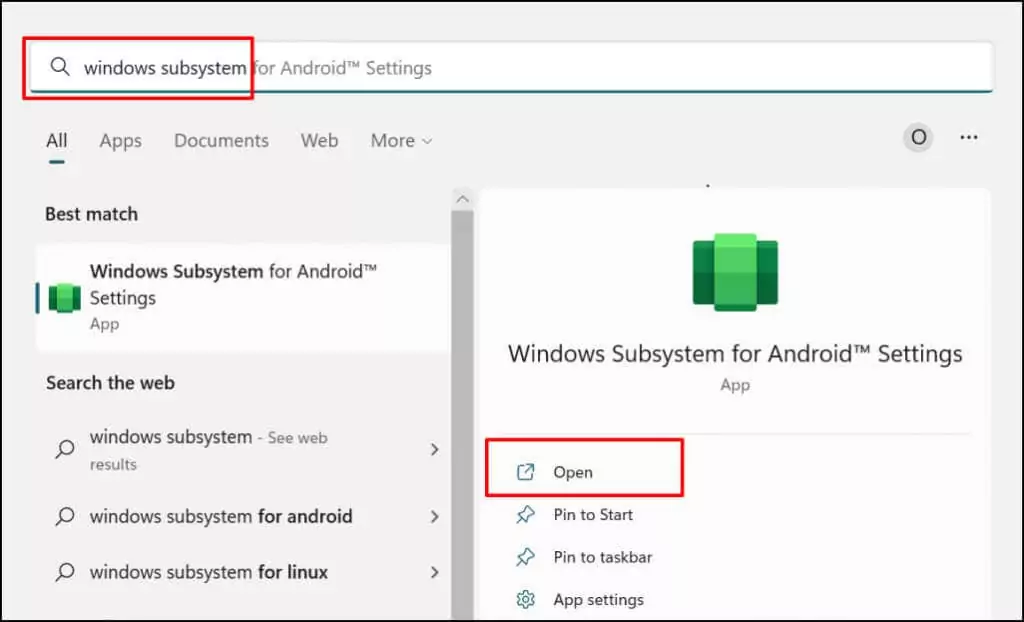The image size is (1024, 622).
Task: Open the three-dot options menu
Action: click(x=968, y=137)
